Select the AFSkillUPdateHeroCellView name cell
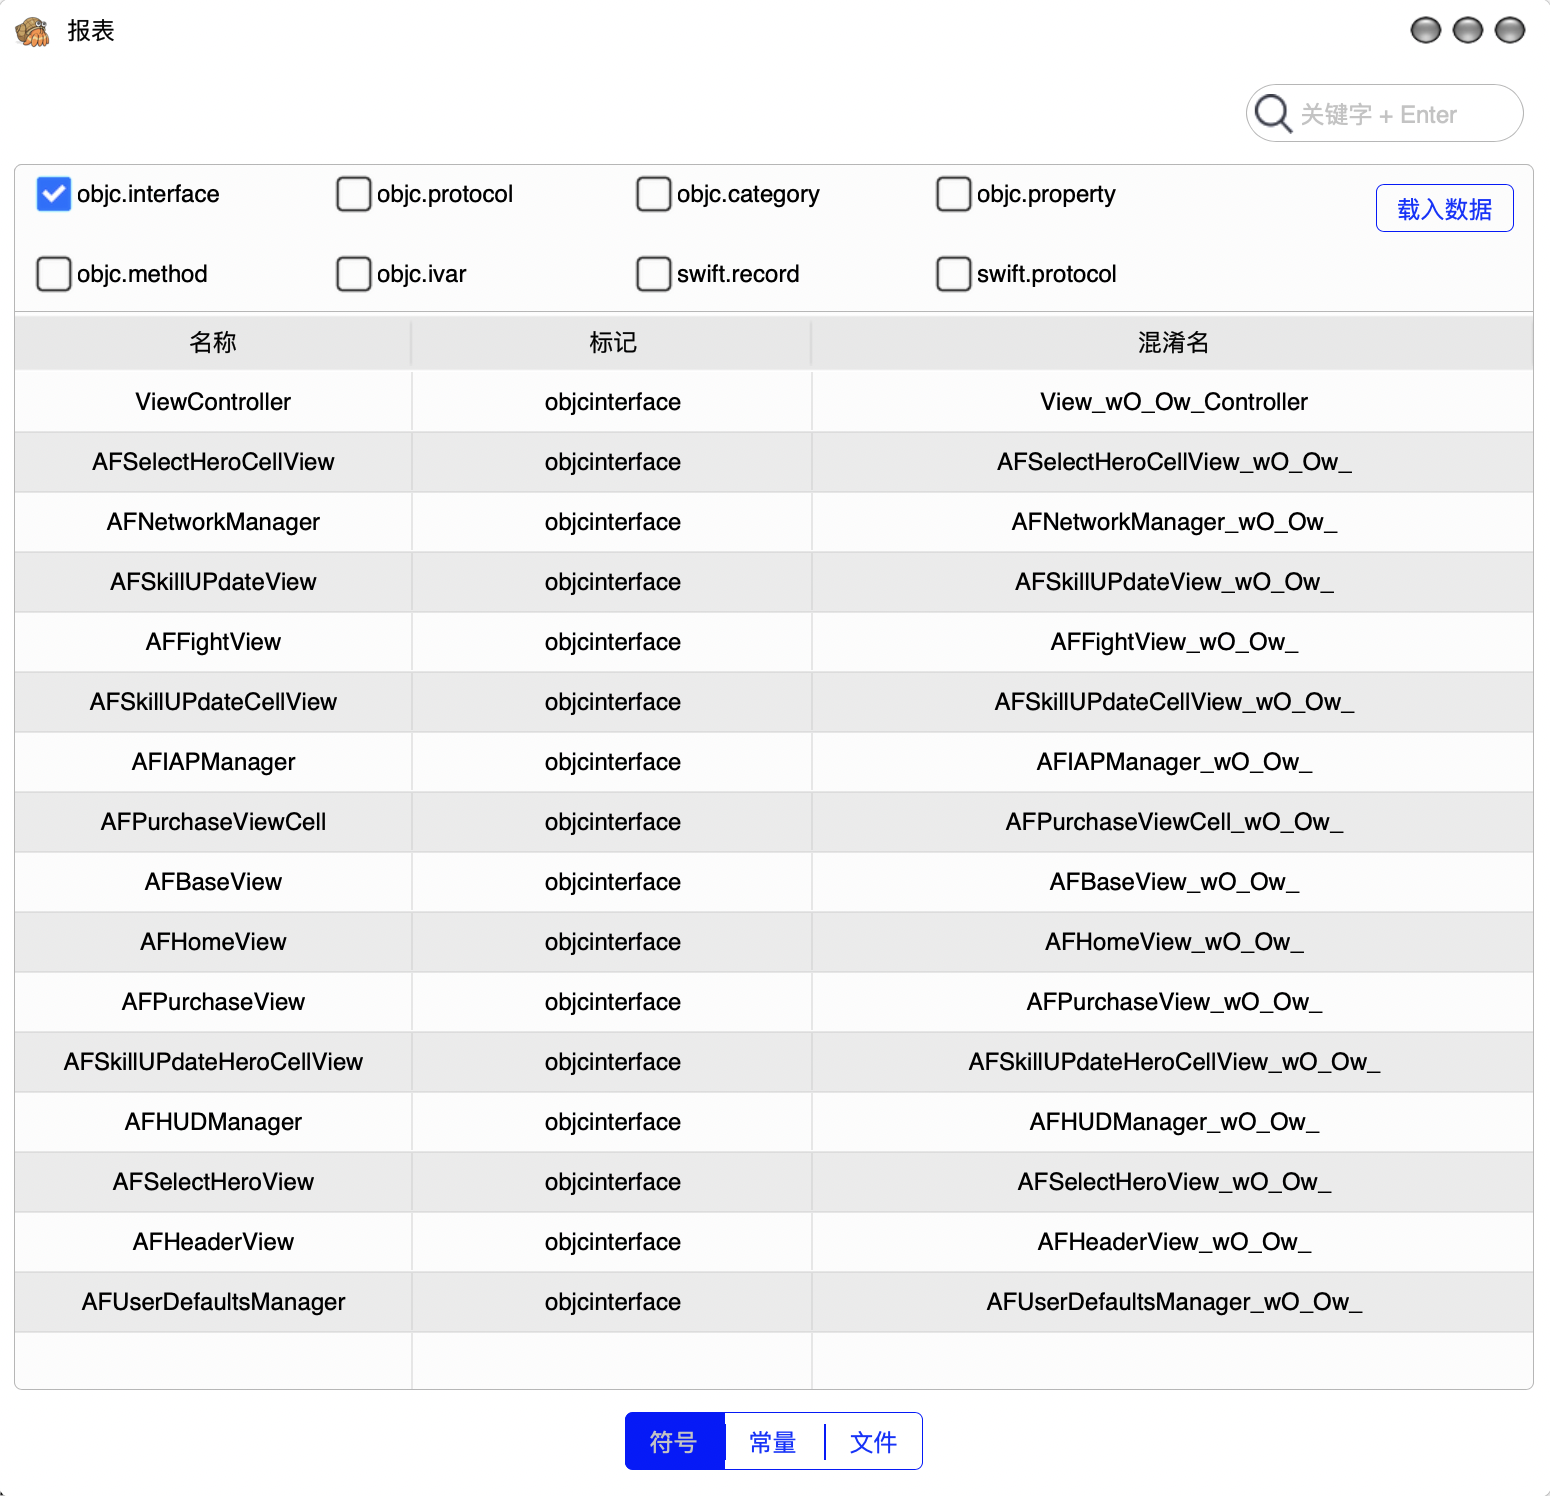Image resolution: width=1550 pixels, height=1496 pixels. 213,1062
